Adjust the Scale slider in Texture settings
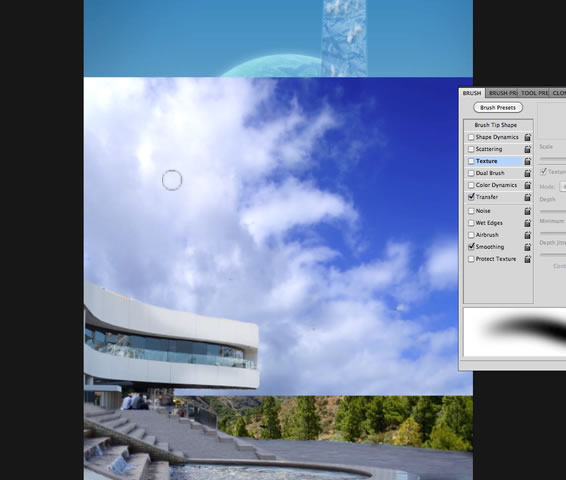Screen dimensions: 566x480 point(553,158)
